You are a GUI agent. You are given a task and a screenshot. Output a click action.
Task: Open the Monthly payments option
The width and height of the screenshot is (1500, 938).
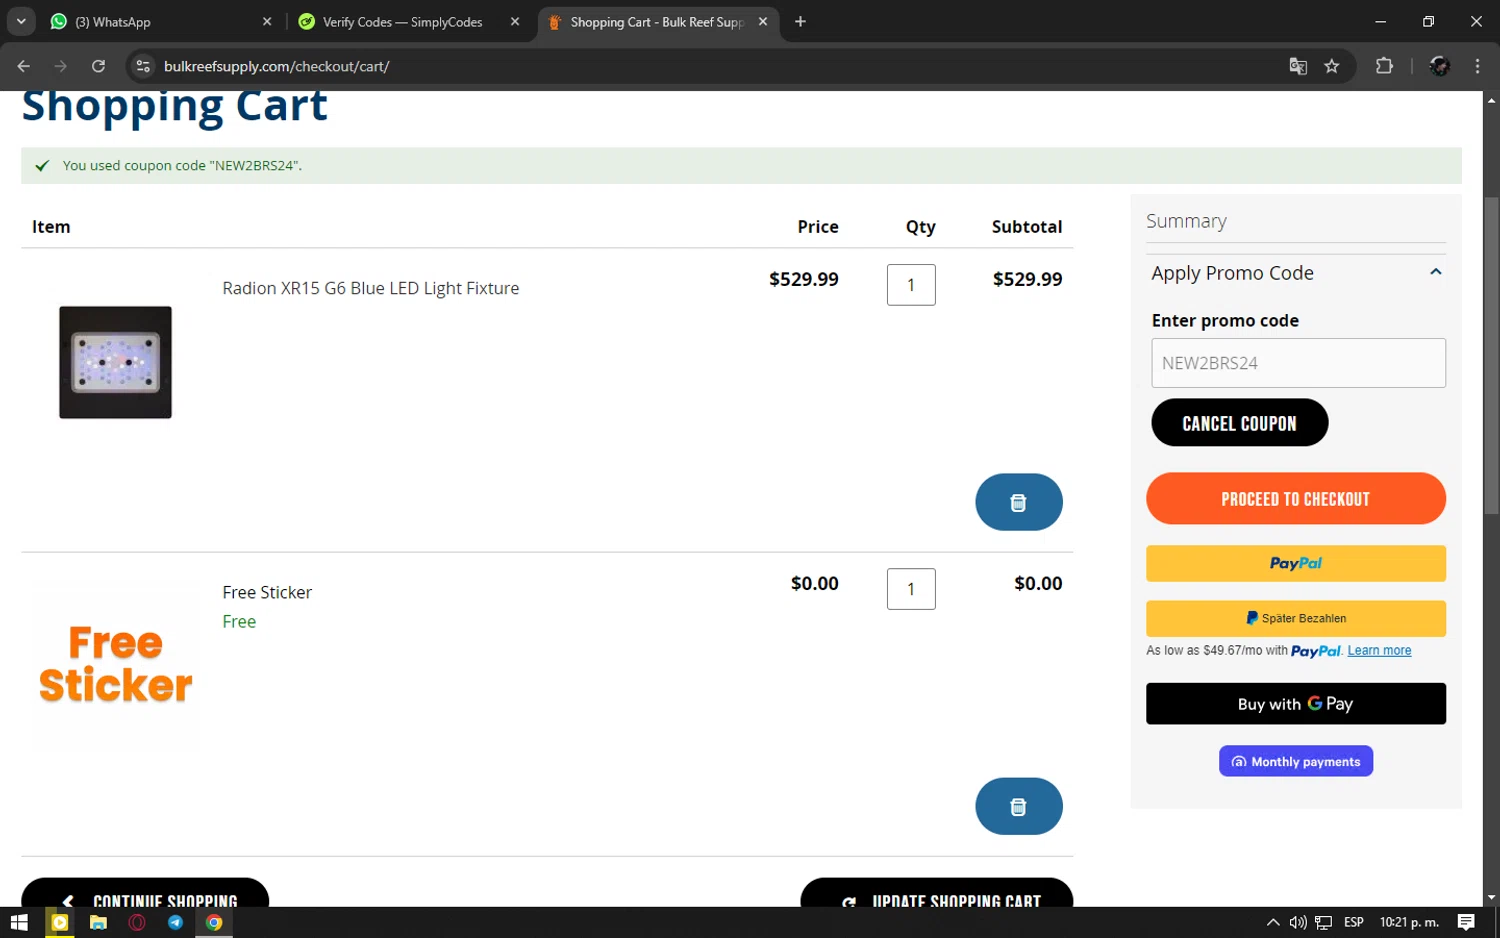pos(1295,761)
